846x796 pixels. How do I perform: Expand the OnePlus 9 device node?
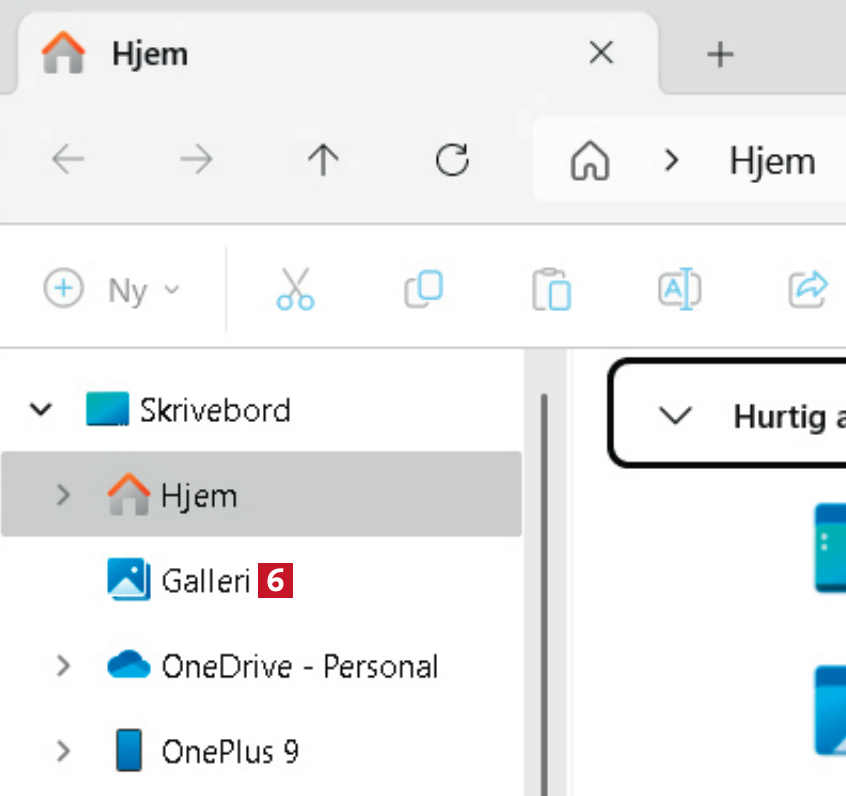(x=63, y=751)
